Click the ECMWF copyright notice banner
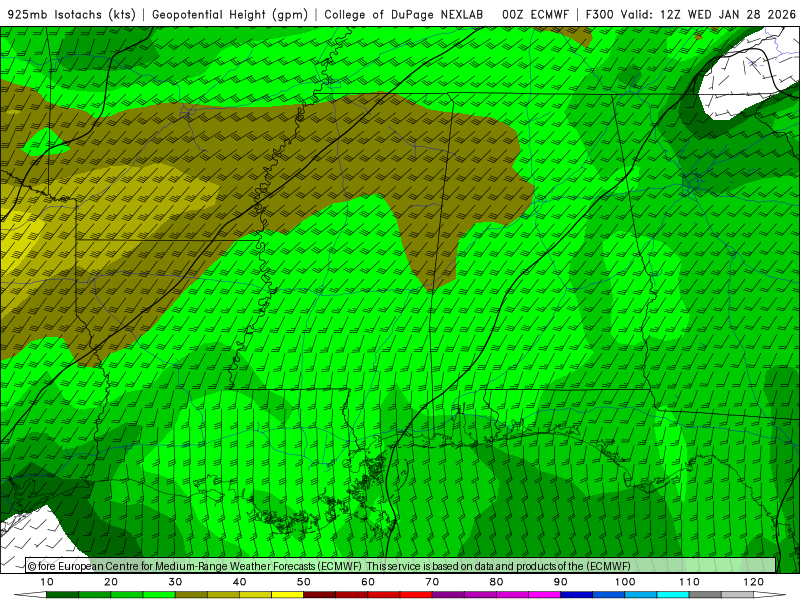Image resolution: width=800 pixels, height=600 pixels. (x=401, y=566)
